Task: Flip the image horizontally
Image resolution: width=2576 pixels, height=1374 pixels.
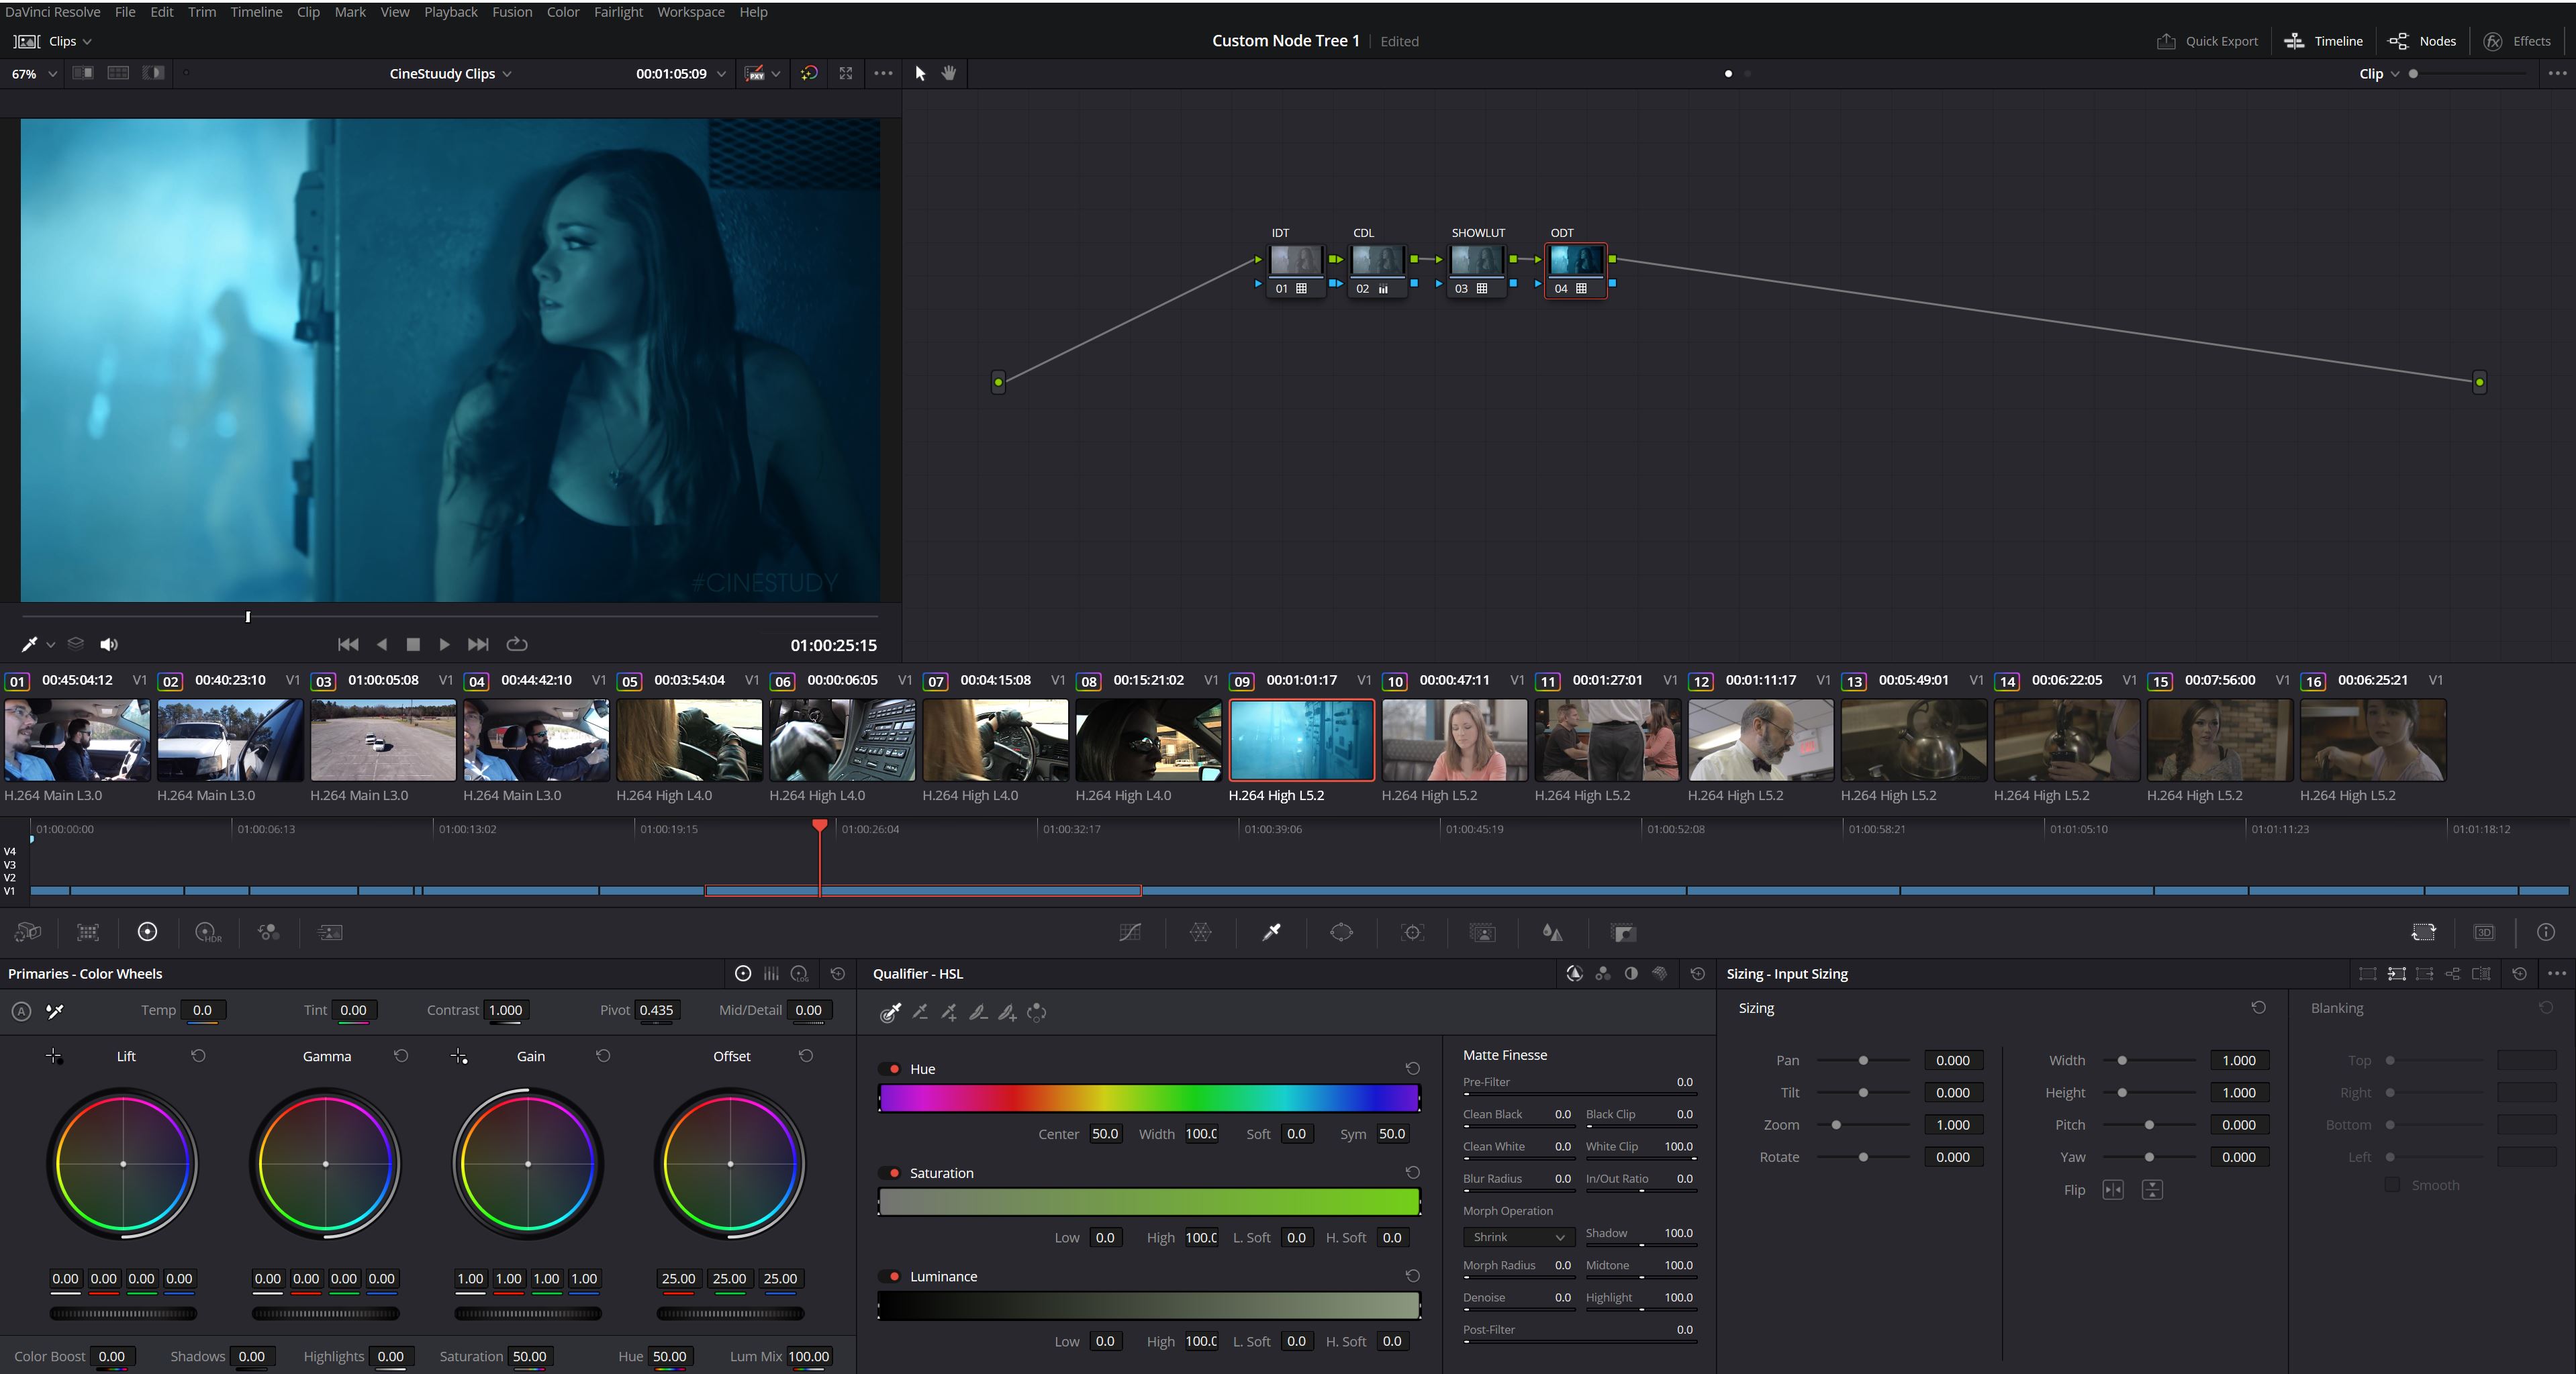Action: coord(2113,1190)
